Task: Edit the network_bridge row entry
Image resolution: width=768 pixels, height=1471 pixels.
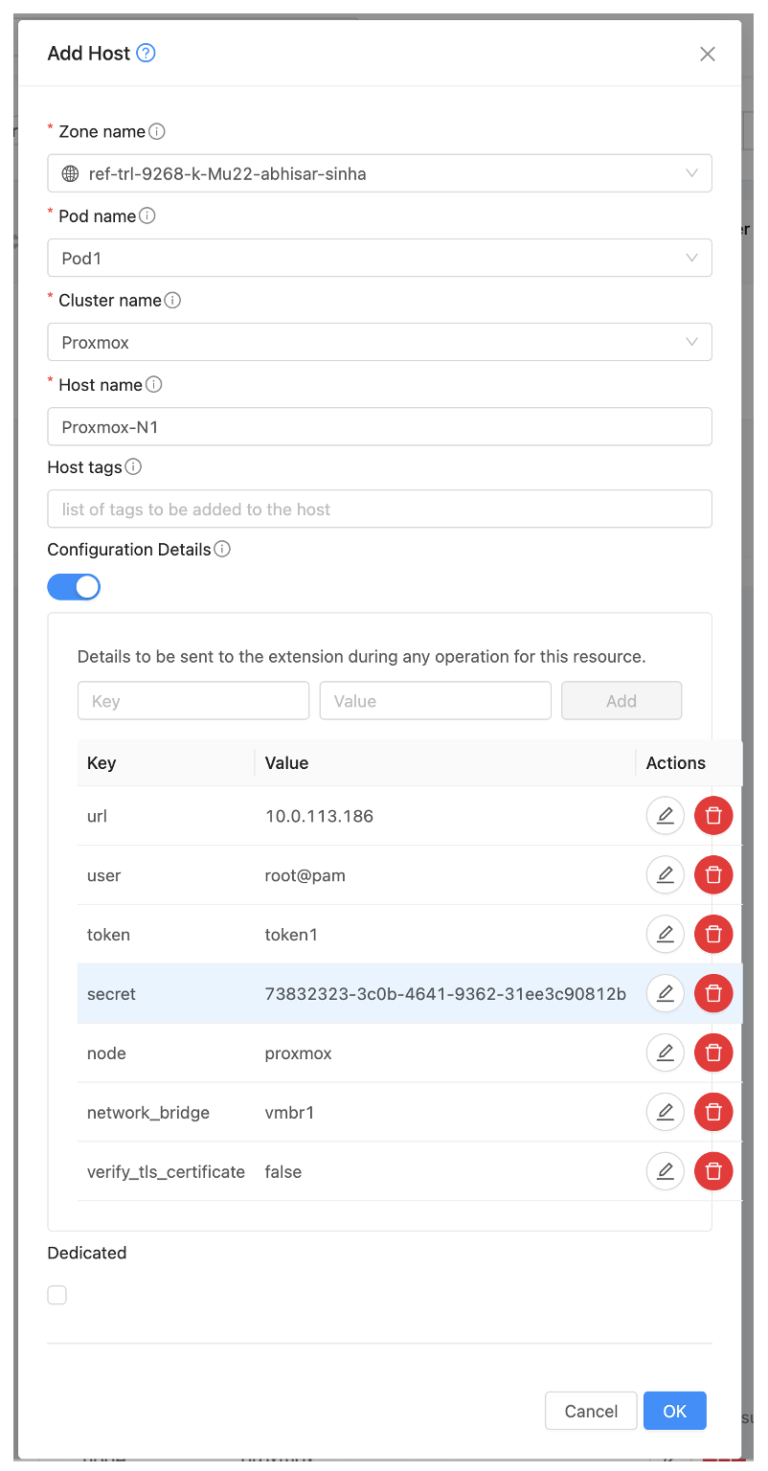Action: tap(665, 1111)
